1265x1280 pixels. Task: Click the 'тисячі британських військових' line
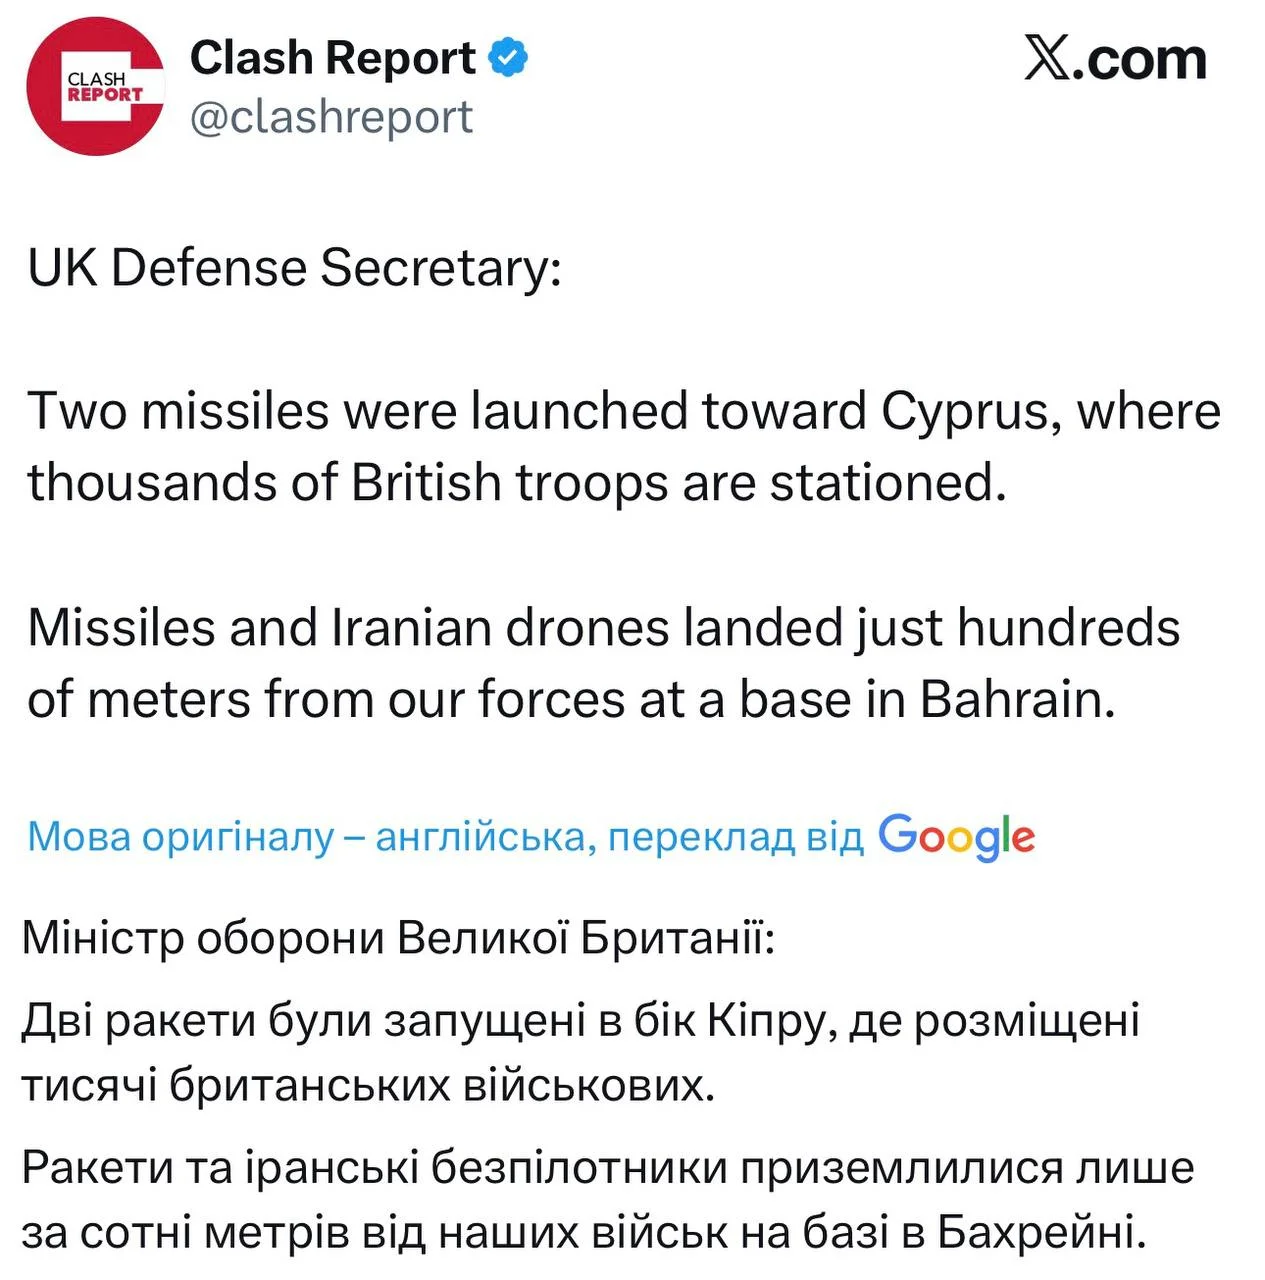[368, 1085]
